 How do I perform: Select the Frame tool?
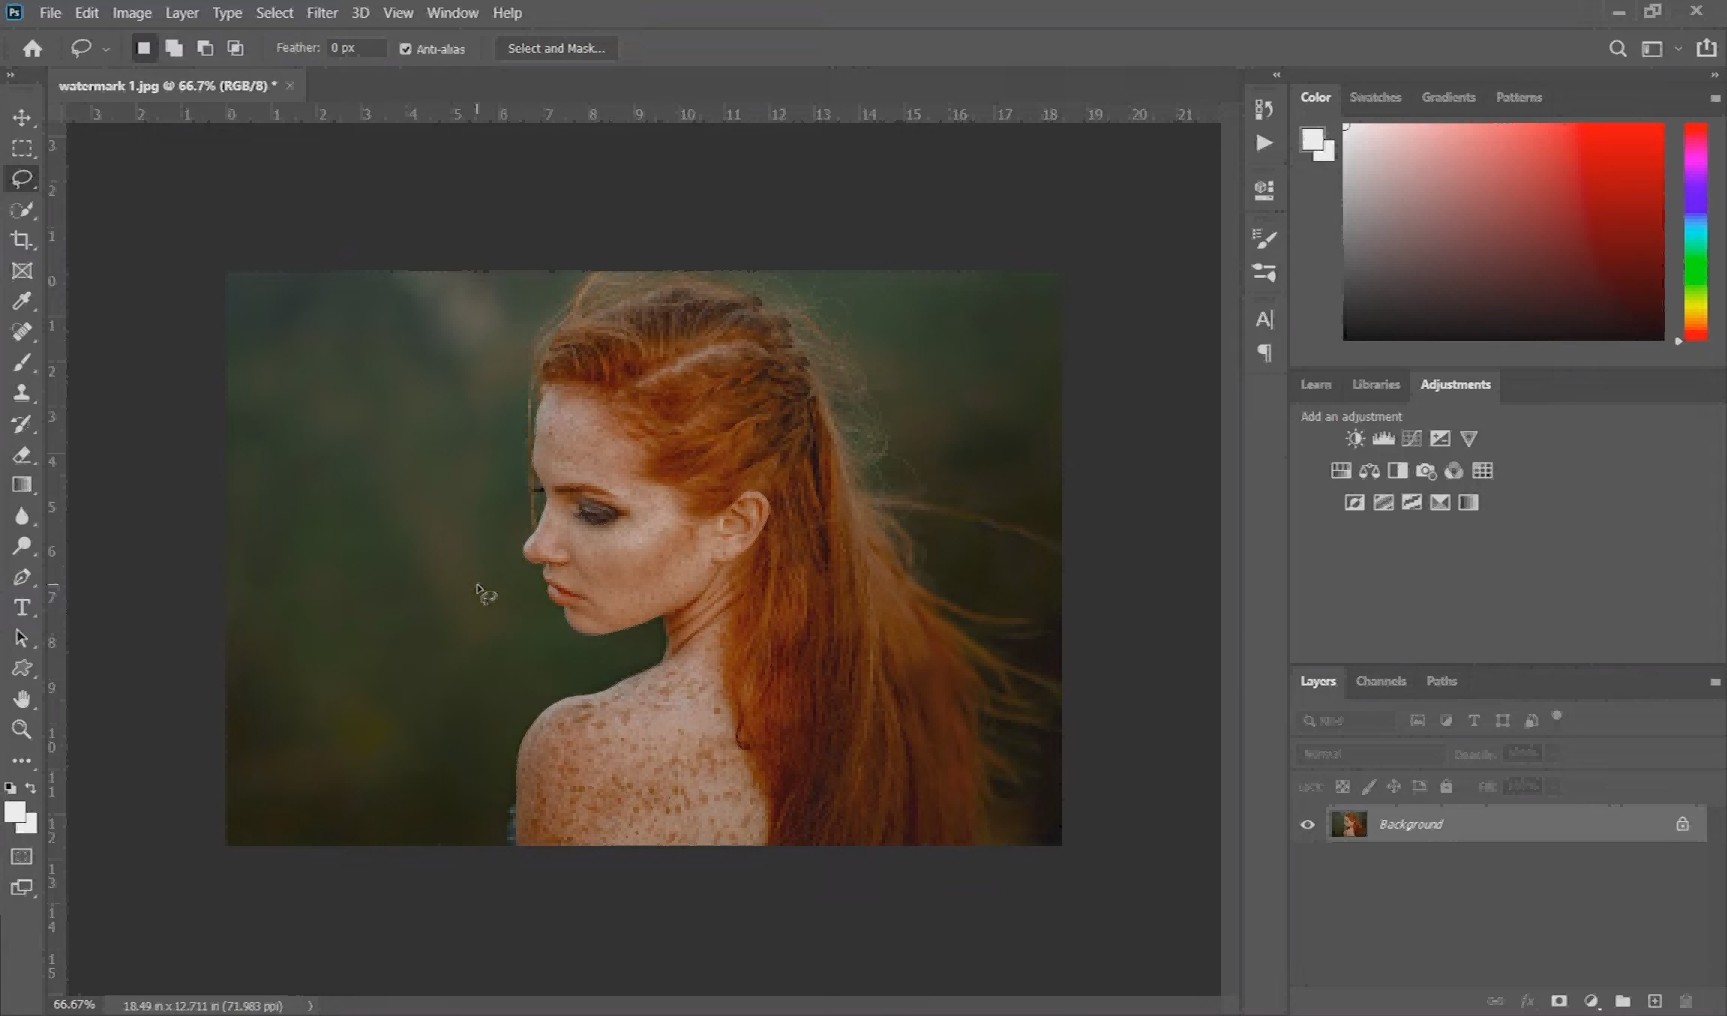(22, 271)
